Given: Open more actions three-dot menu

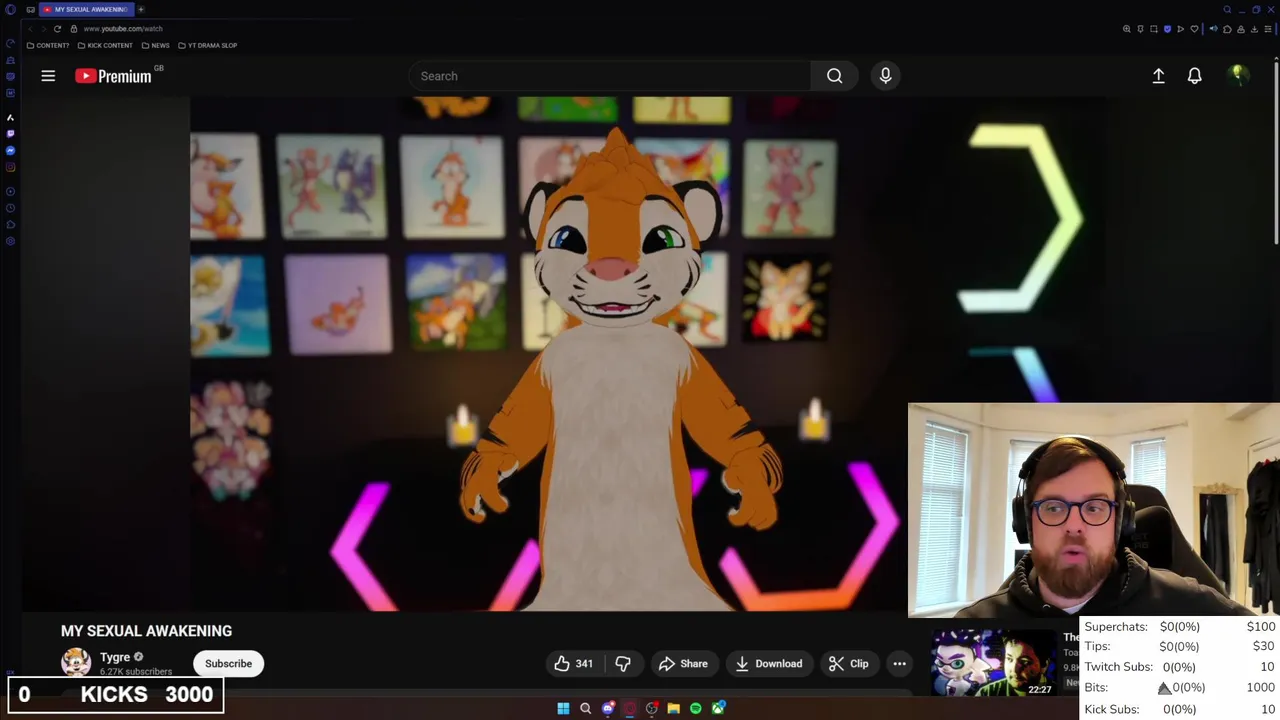Looking at the screenshot, I should point(899,664).
